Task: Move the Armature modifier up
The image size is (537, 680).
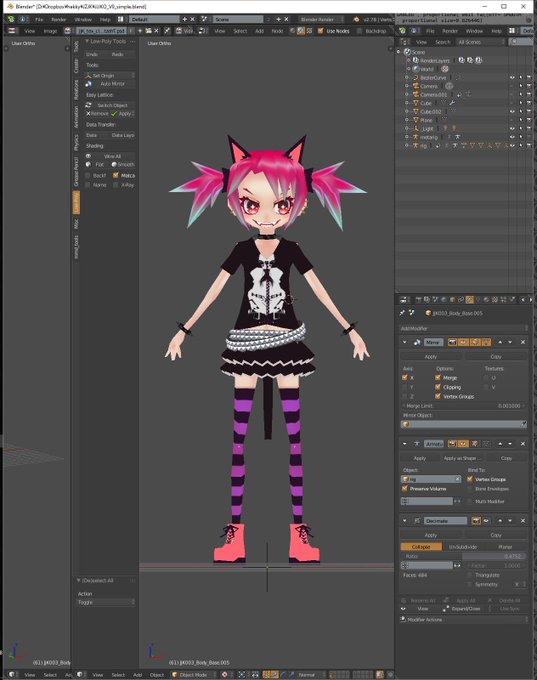Action: point(500,444)
